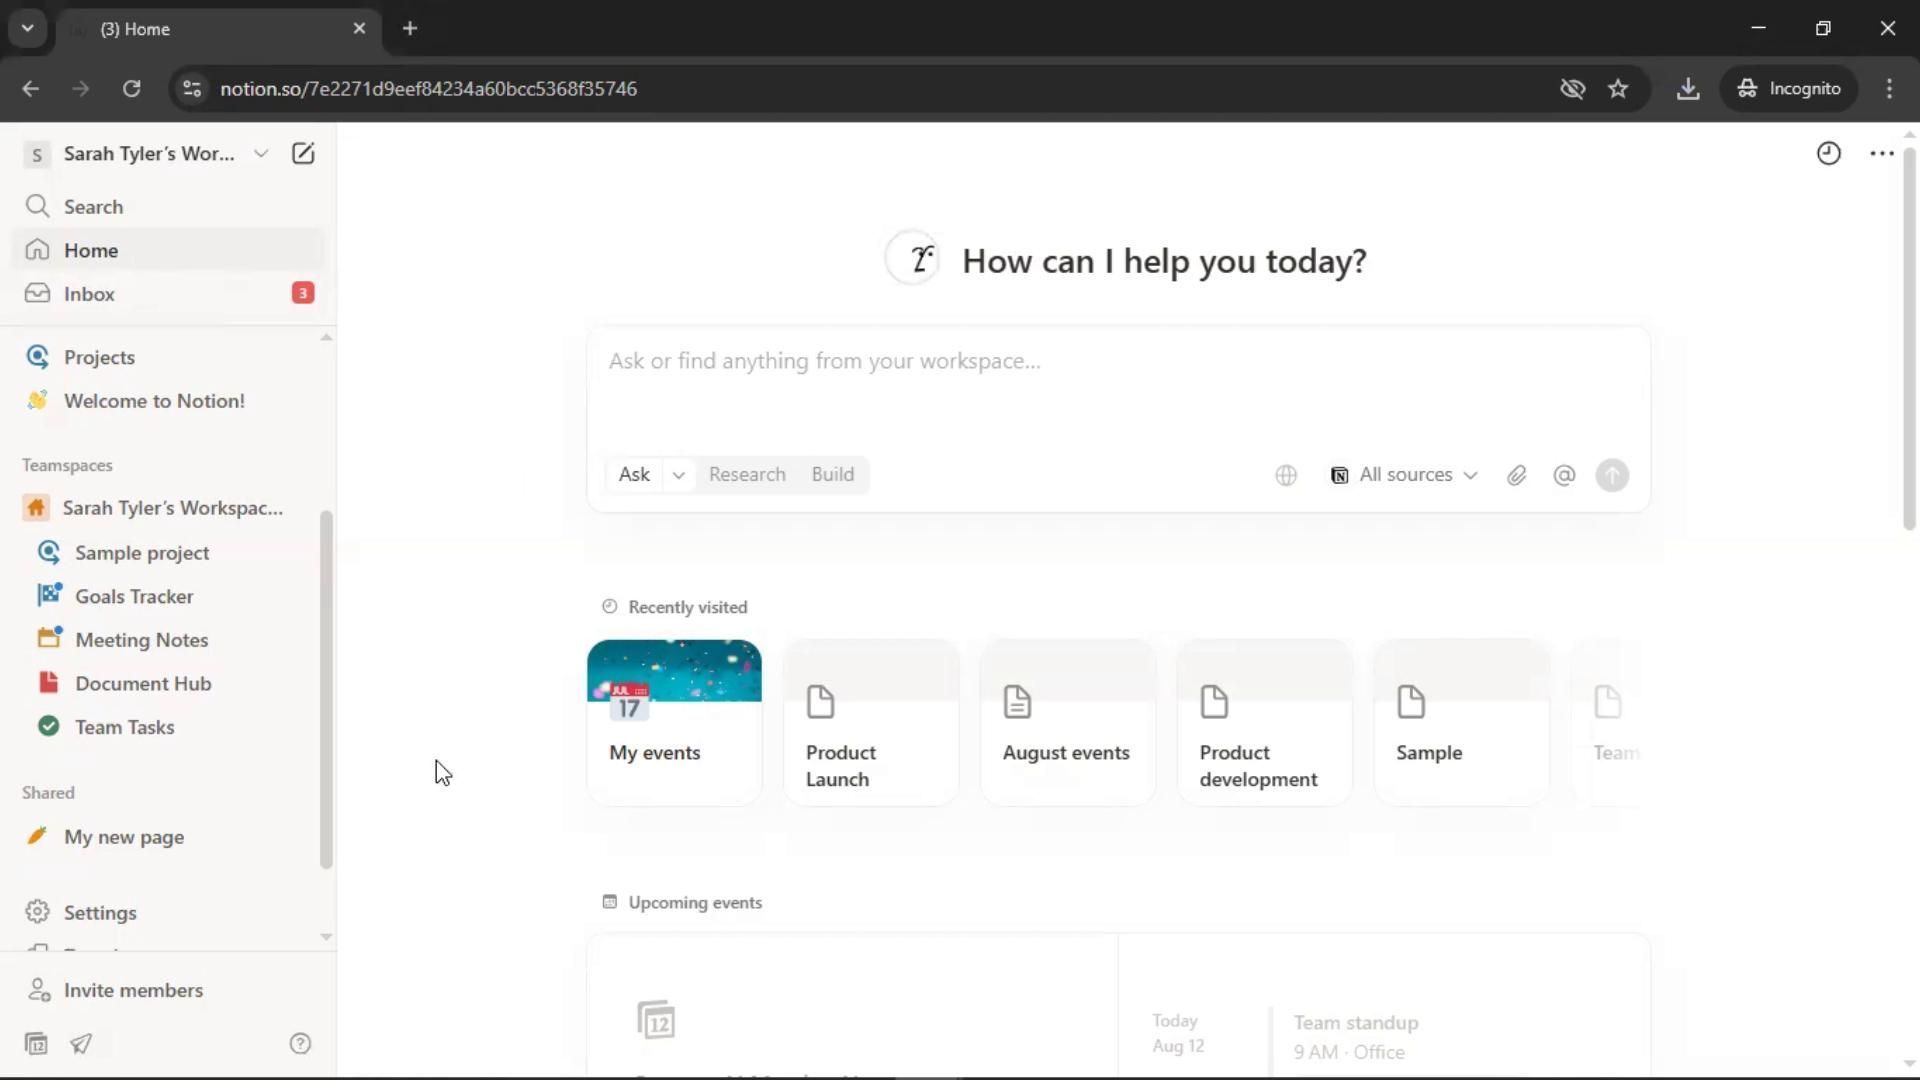
Task: Switch to Build mode
Action: coord(832,475)
